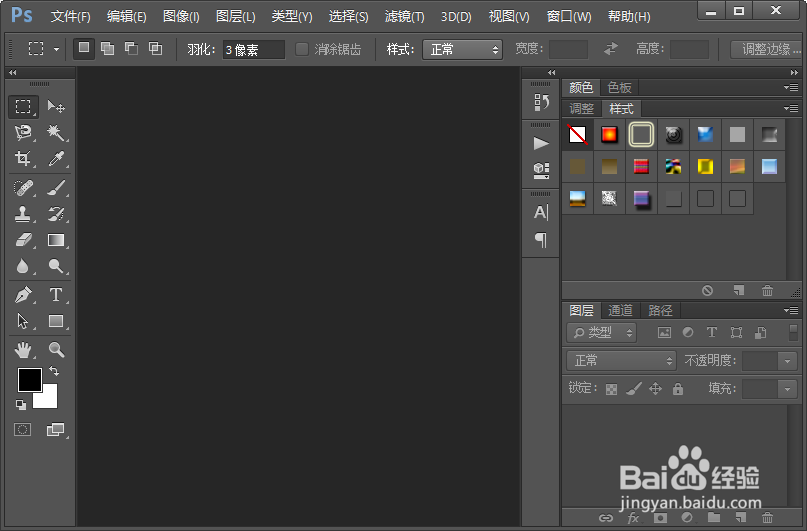The width and height of the screenshot is (807, 531).
Task: Select the Rectangular Marquee tool in toolbox
Action: [23, 107]
